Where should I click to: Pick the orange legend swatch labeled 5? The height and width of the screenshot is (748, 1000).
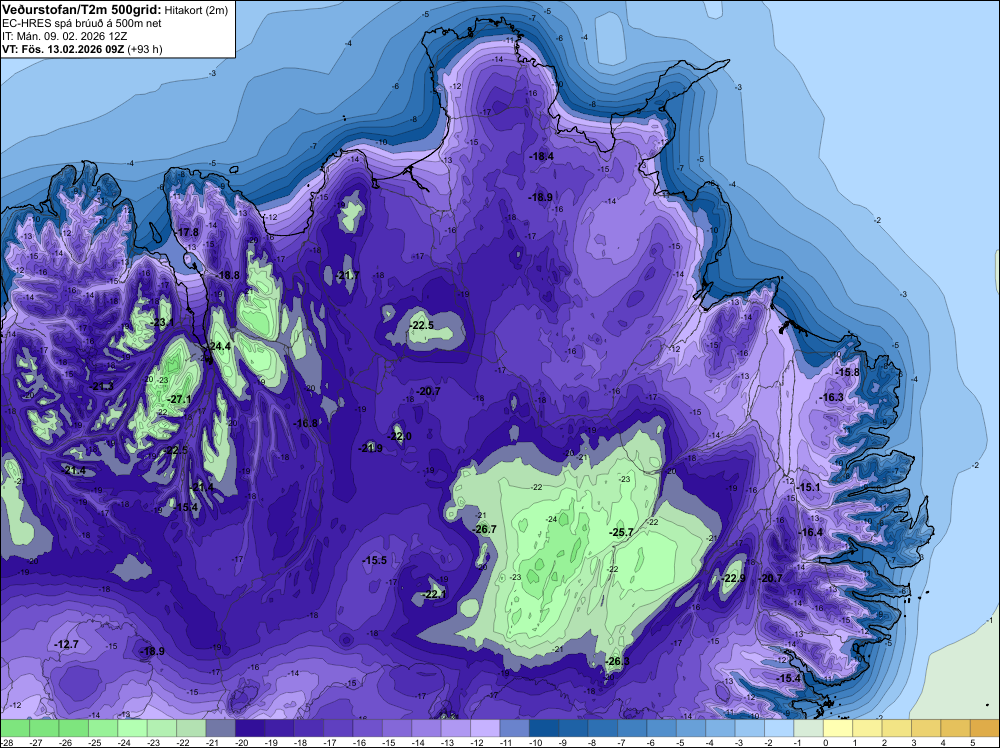point(985,728)
